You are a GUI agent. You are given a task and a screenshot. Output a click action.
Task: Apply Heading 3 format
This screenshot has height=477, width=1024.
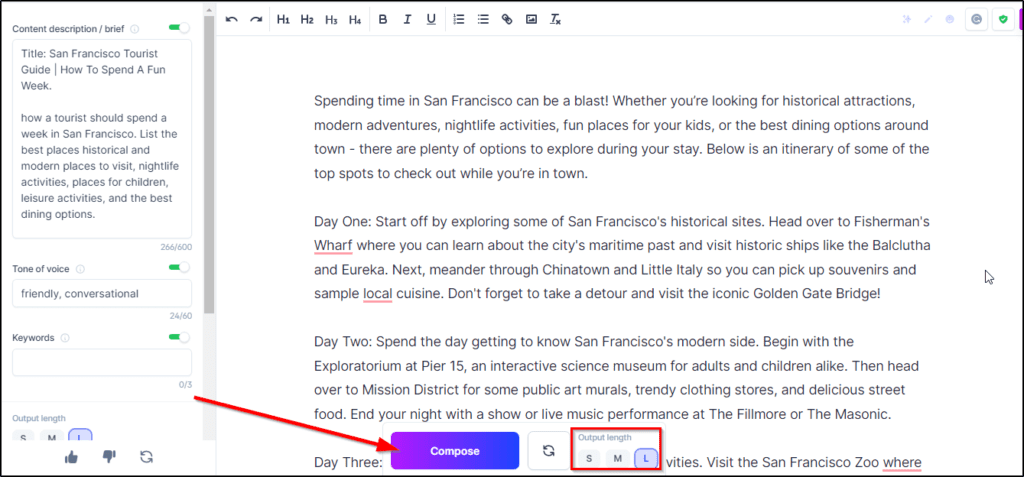pos(331,19)
